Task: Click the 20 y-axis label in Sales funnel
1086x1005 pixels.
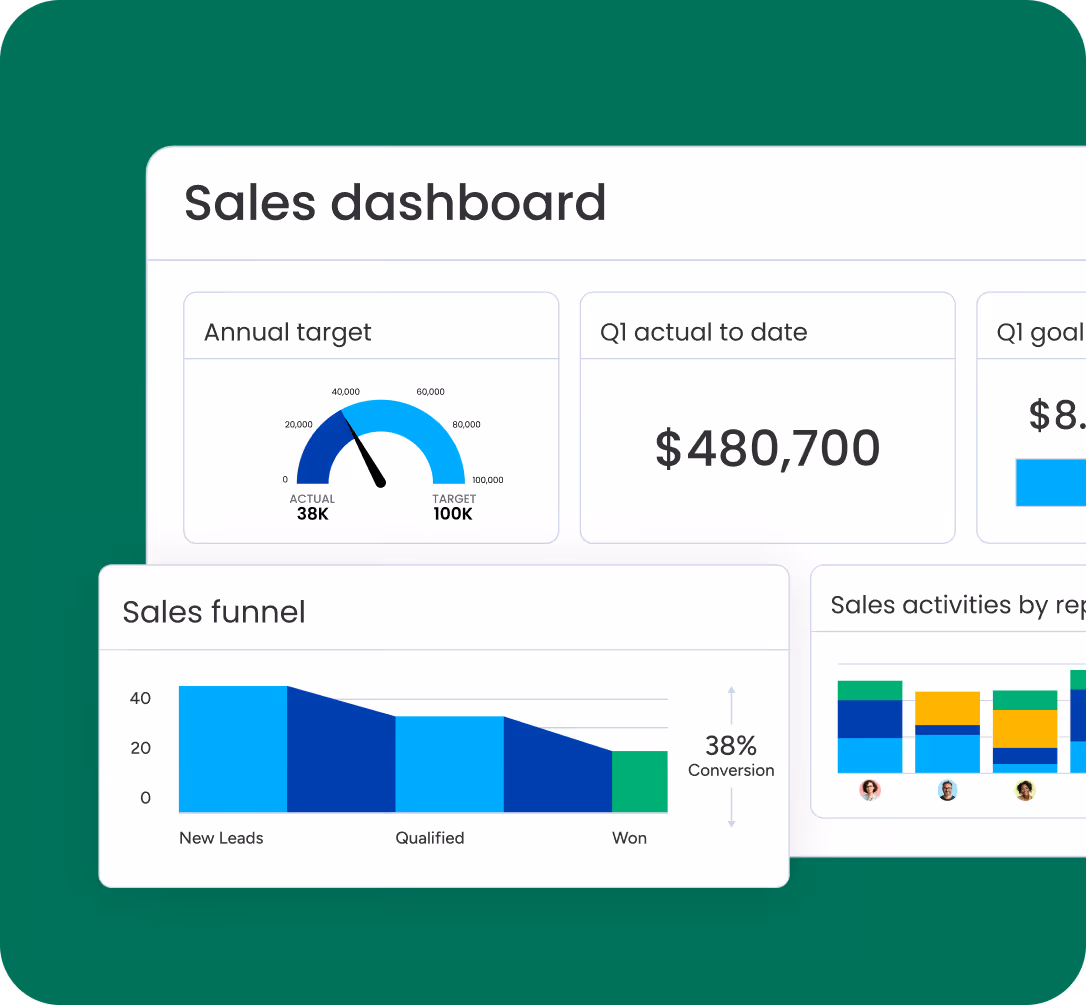Action: 141,748
